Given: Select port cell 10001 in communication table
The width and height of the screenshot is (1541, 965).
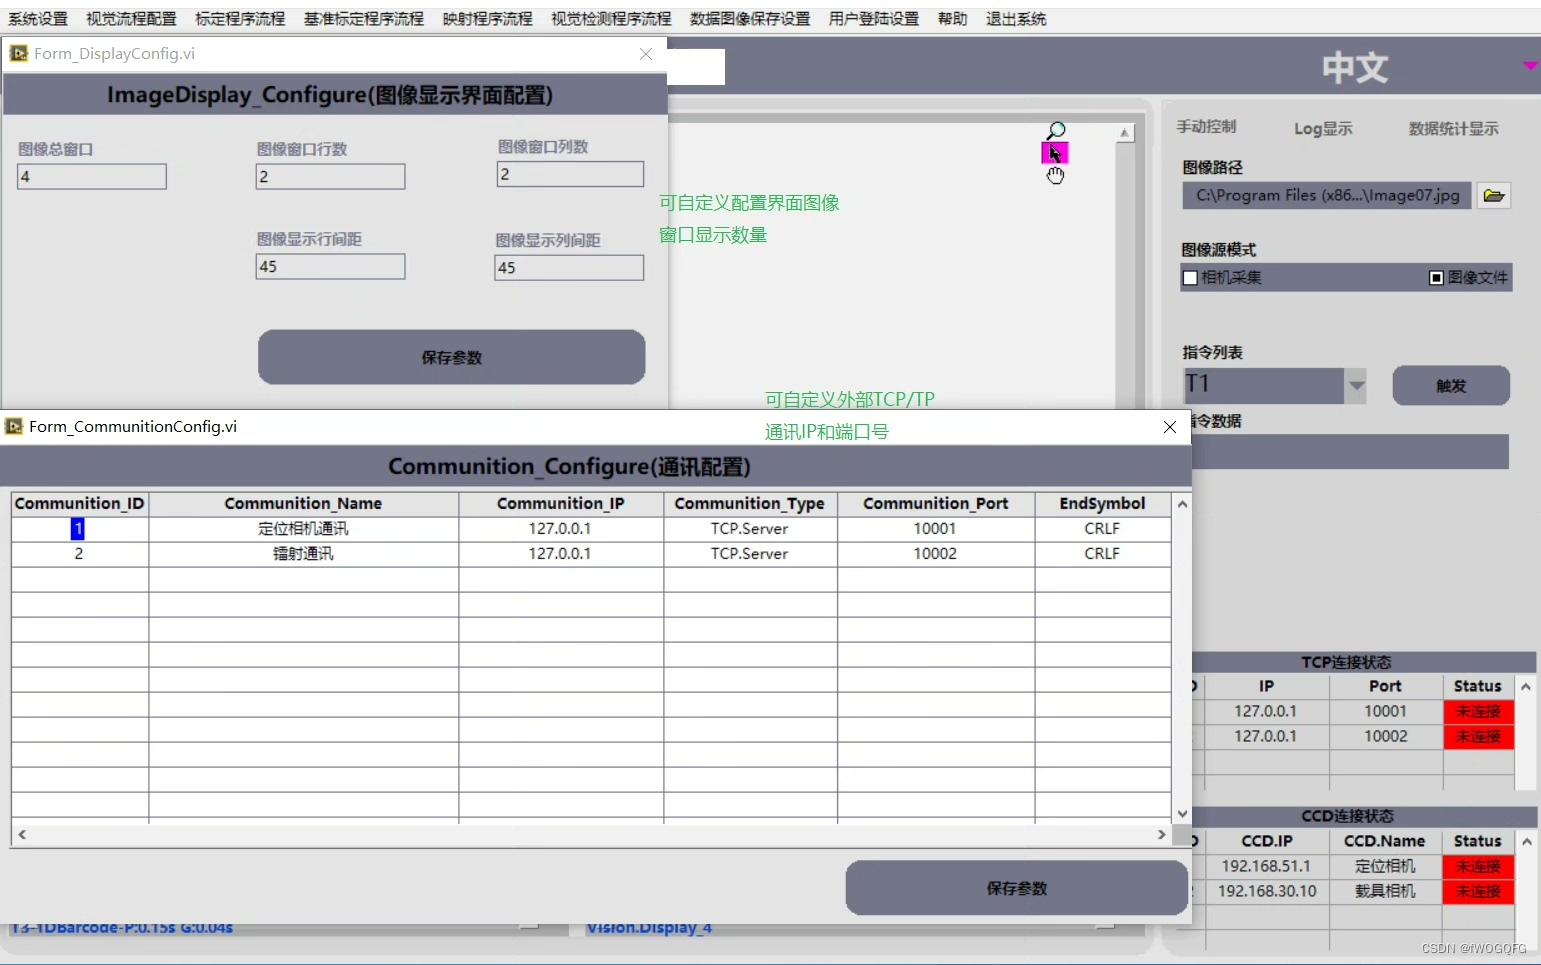Looking at the screenshot, I should pyautogui.click(x=935, y=528).
